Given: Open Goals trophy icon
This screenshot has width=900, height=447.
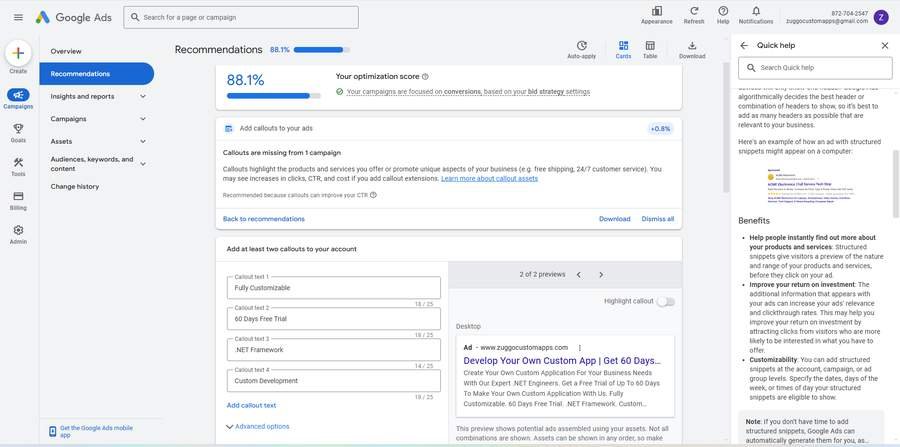Looking at the screenshot, I should tap(18, 129).
